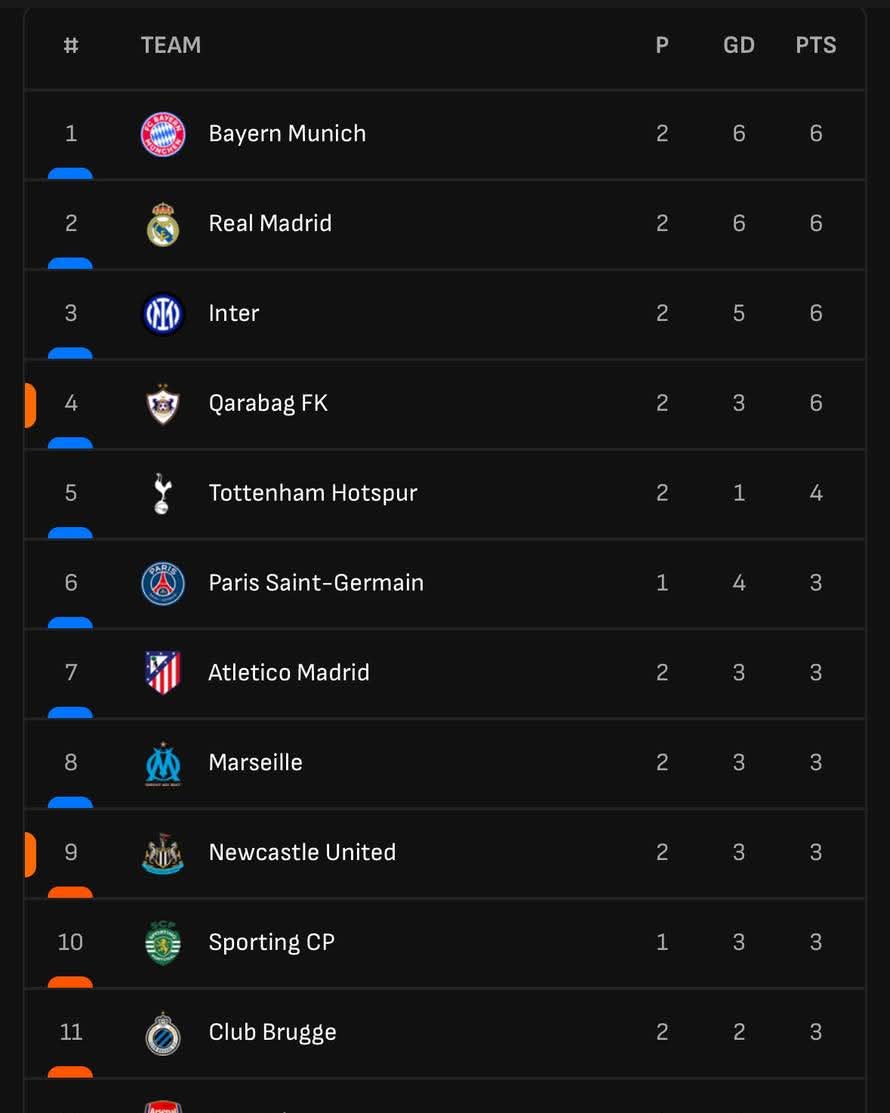Select the Qarabag FK crest icon
This screenshot has width=890, height=1113.
163,404
